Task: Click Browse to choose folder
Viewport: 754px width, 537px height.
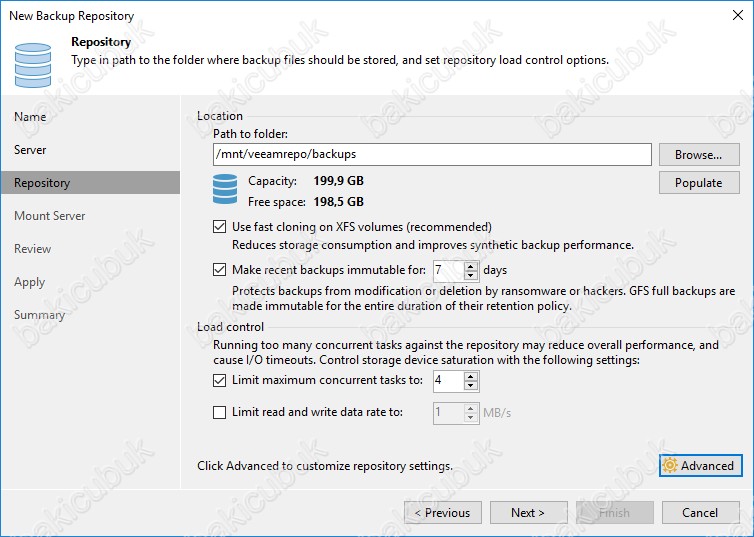Action: tap(699, 154)
